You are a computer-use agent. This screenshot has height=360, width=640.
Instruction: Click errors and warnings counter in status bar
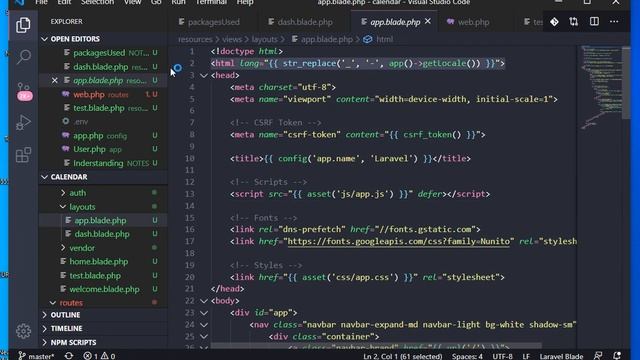click(x=99, y=356)
